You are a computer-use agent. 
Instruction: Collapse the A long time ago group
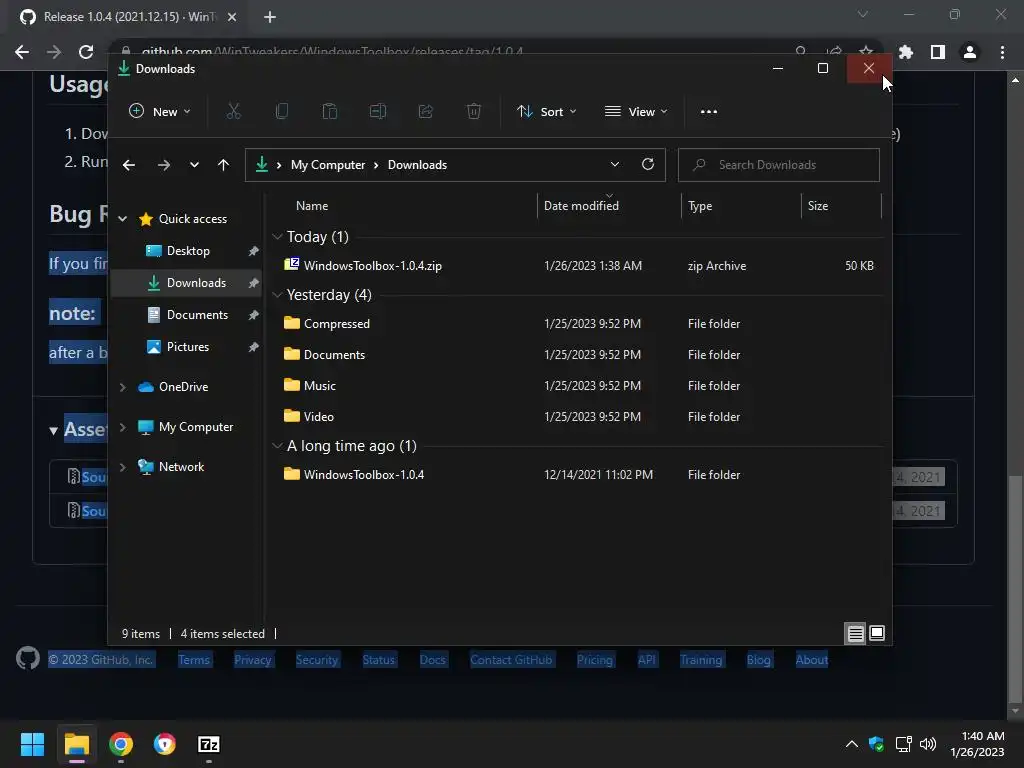(x=277, y=445)
